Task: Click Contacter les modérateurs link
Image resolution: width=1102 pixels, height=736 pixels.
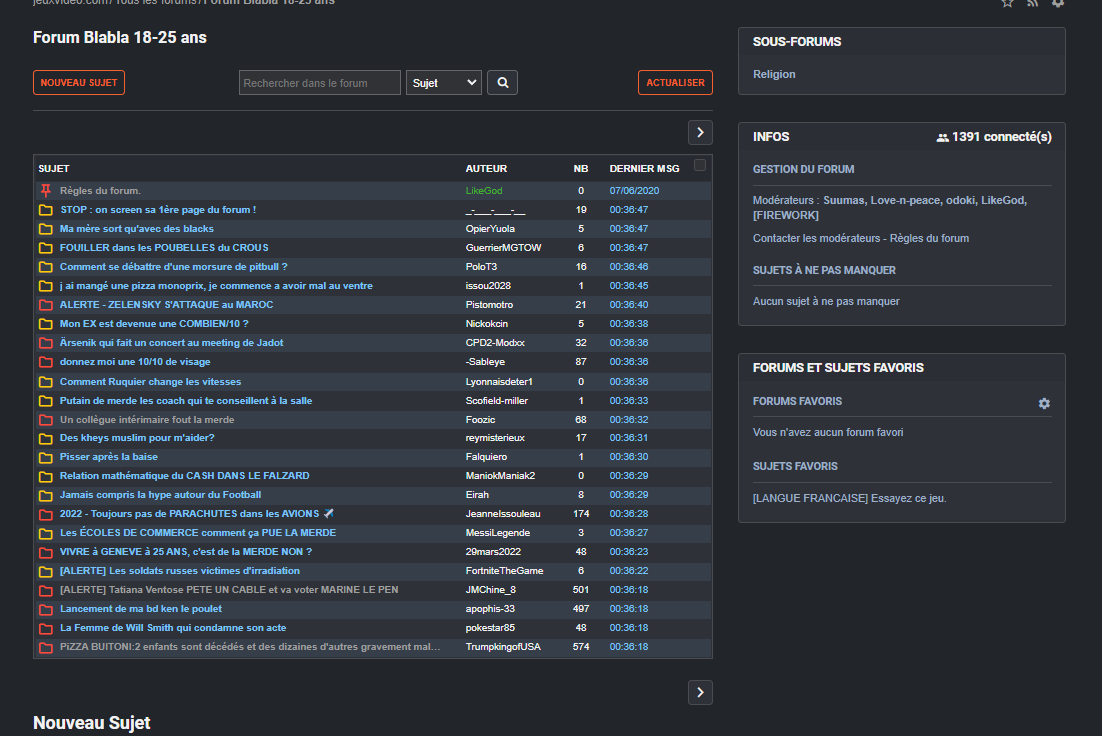Action: (817, 238)
